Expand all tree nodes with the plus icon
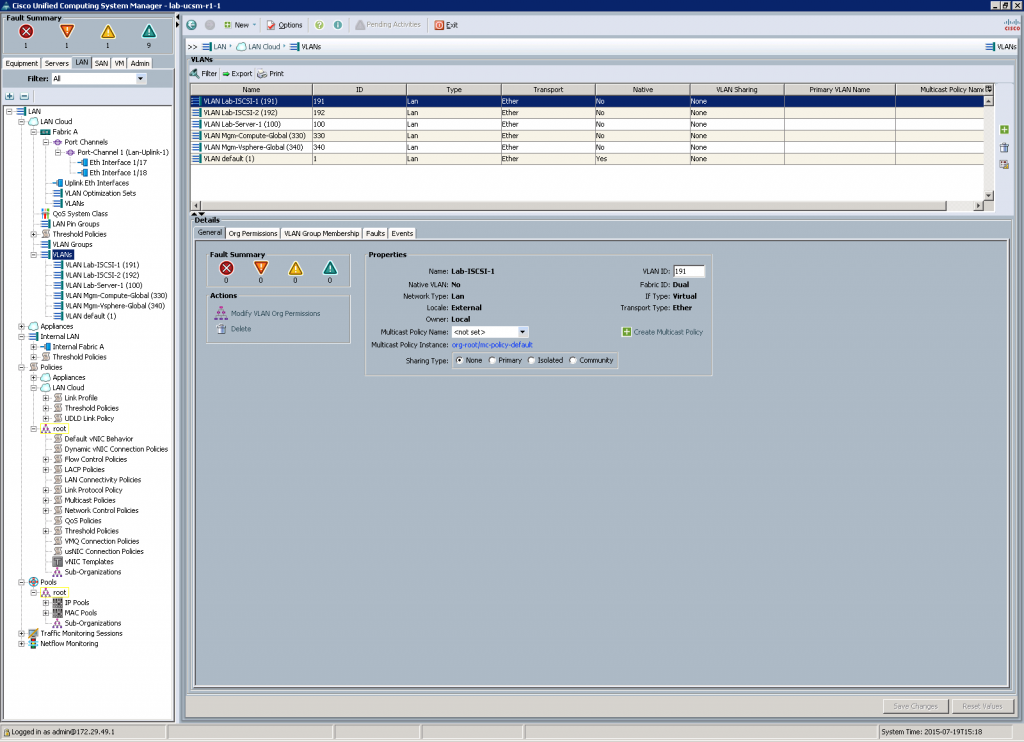 point(10,96)
